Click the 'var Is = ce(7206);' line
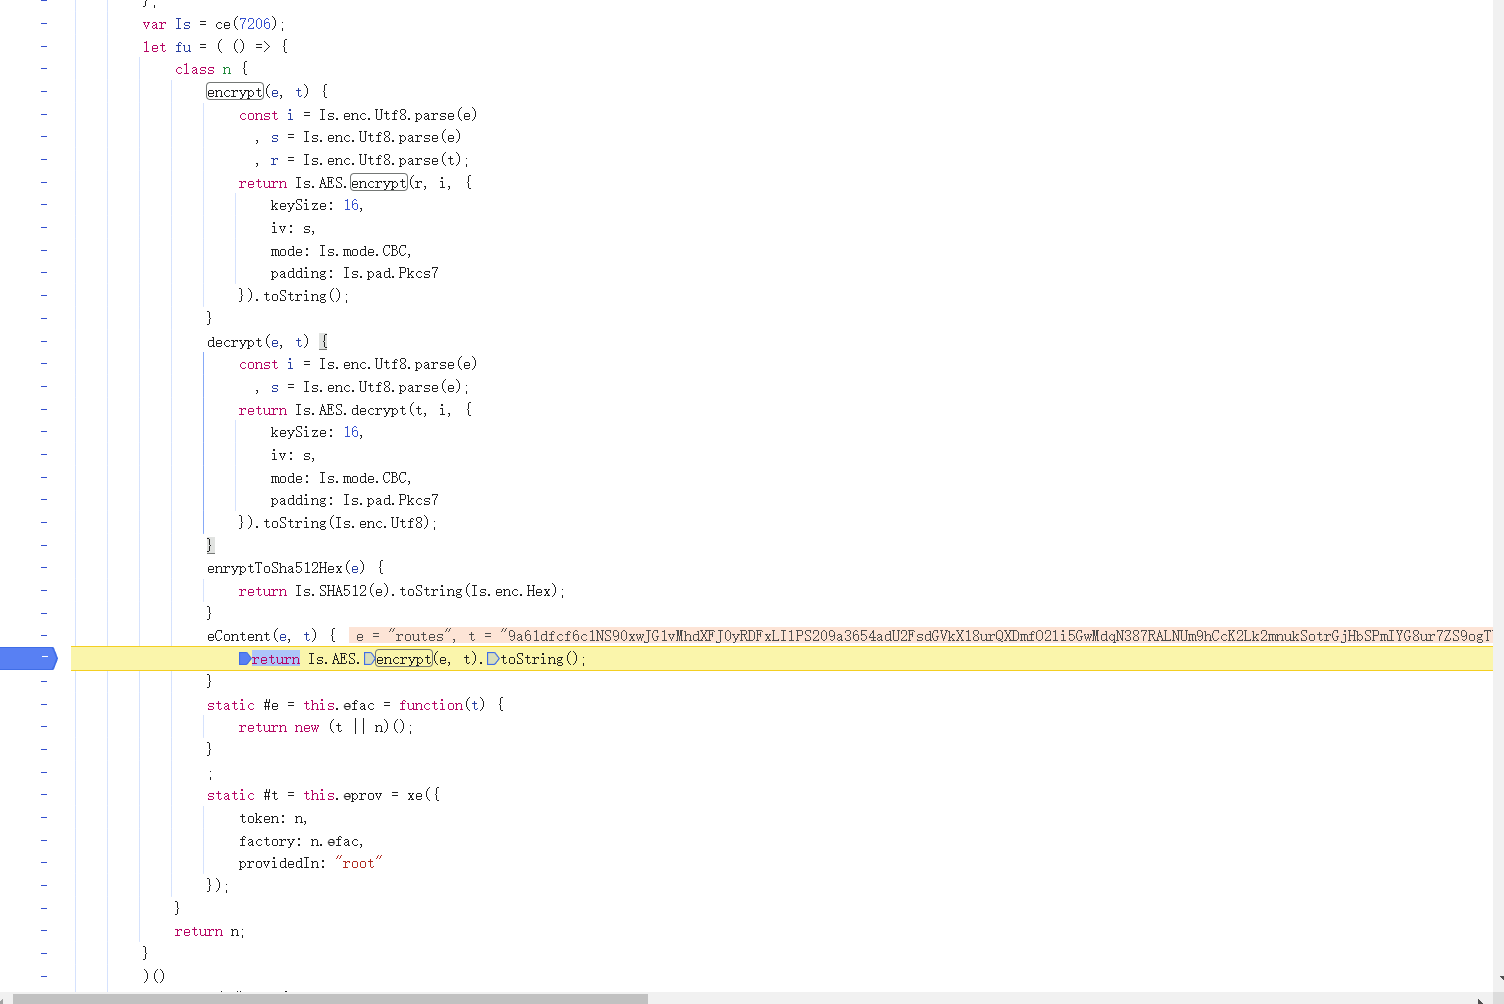Viewport: 1504px width, 1004px height. (214, 24)
